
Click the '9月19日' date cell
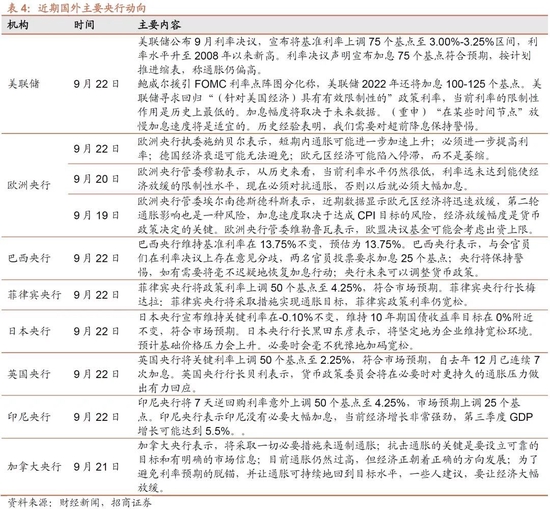coord(96,215)
